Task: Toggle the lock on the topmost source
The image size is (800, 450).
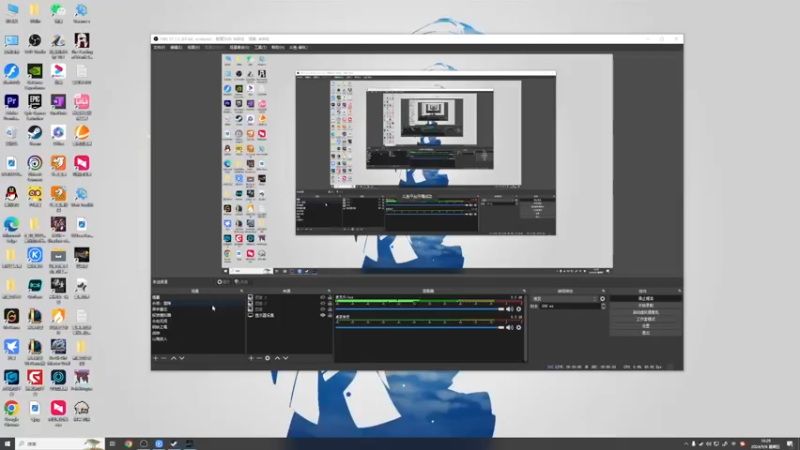Action: point(330,297)
